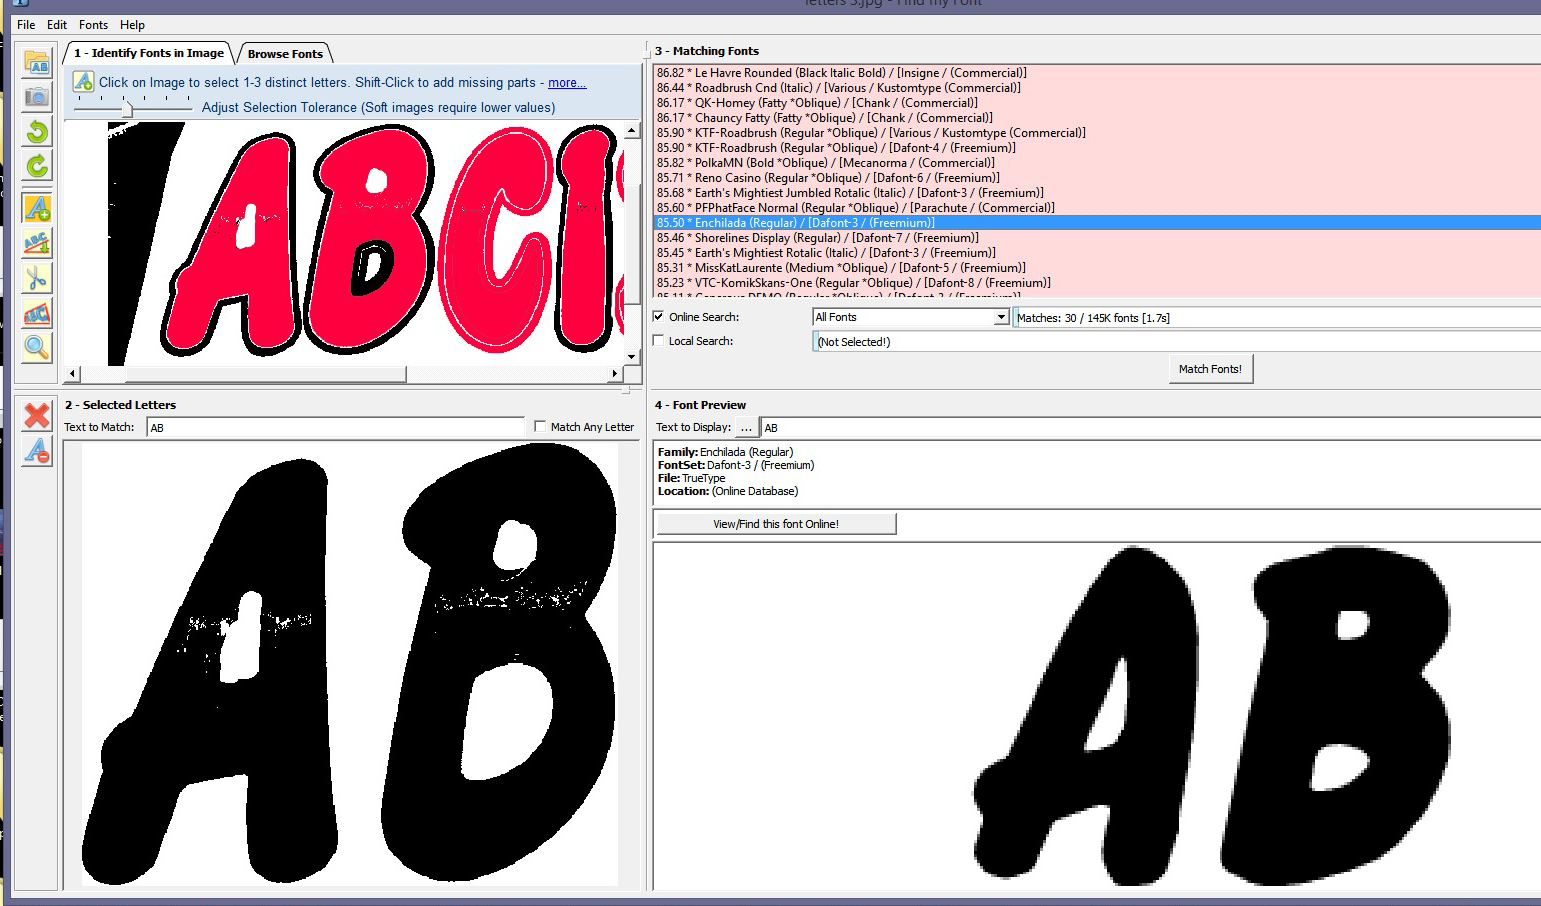Click the Match Fonts! button

coord(1210,369)
